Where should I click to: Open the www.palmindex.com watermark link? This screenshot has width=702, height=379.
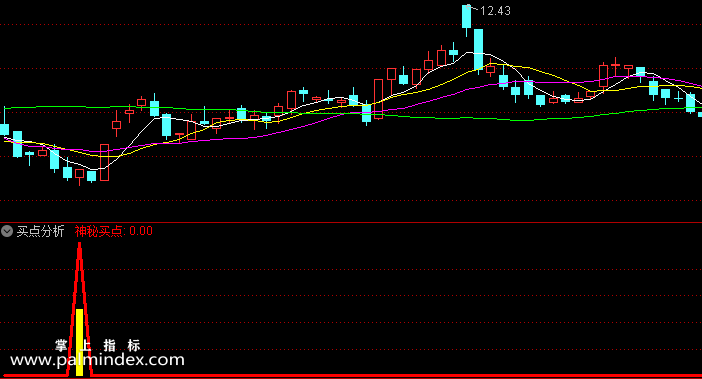pyautogui.click(x=97, y=360)
